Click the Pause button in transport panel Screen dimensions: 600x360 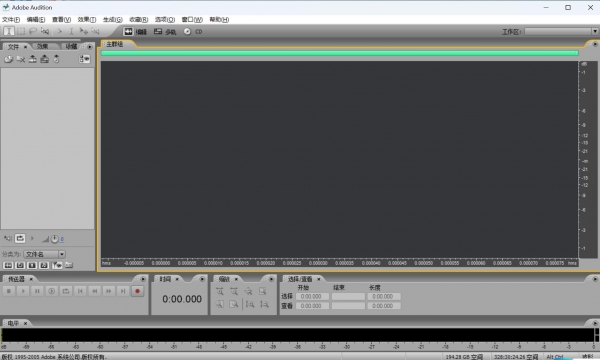(37, 292)
